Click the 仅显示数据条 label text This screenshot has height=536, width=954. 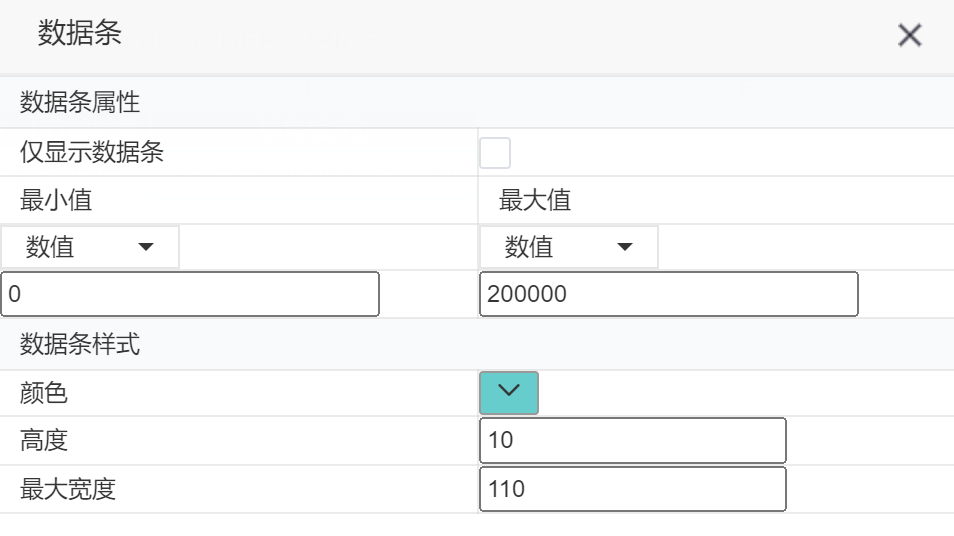(x=92, y=152)
